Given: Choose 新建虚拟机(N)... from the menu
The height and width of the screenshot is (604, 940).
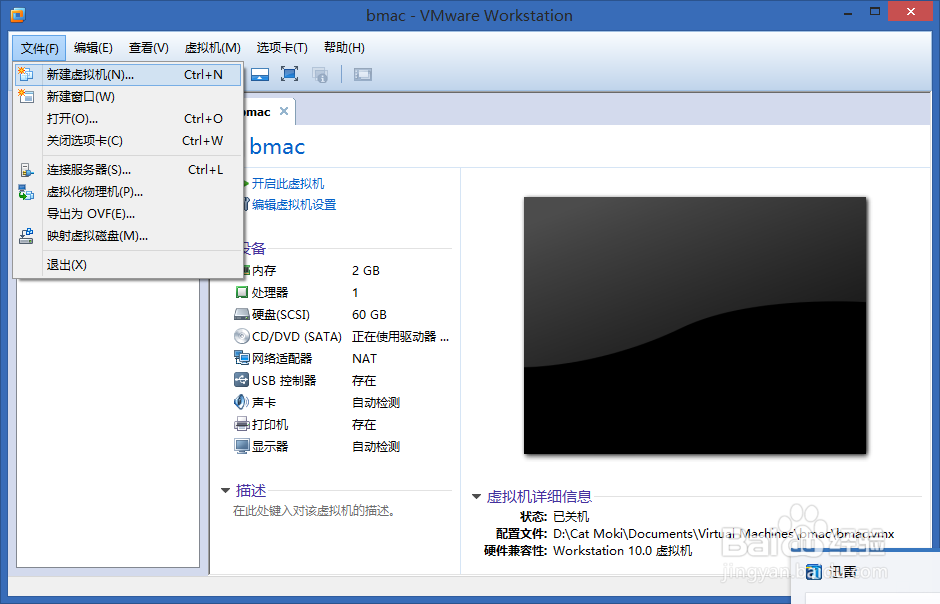Looking at the screenshot, I should (x=128, y=74).
